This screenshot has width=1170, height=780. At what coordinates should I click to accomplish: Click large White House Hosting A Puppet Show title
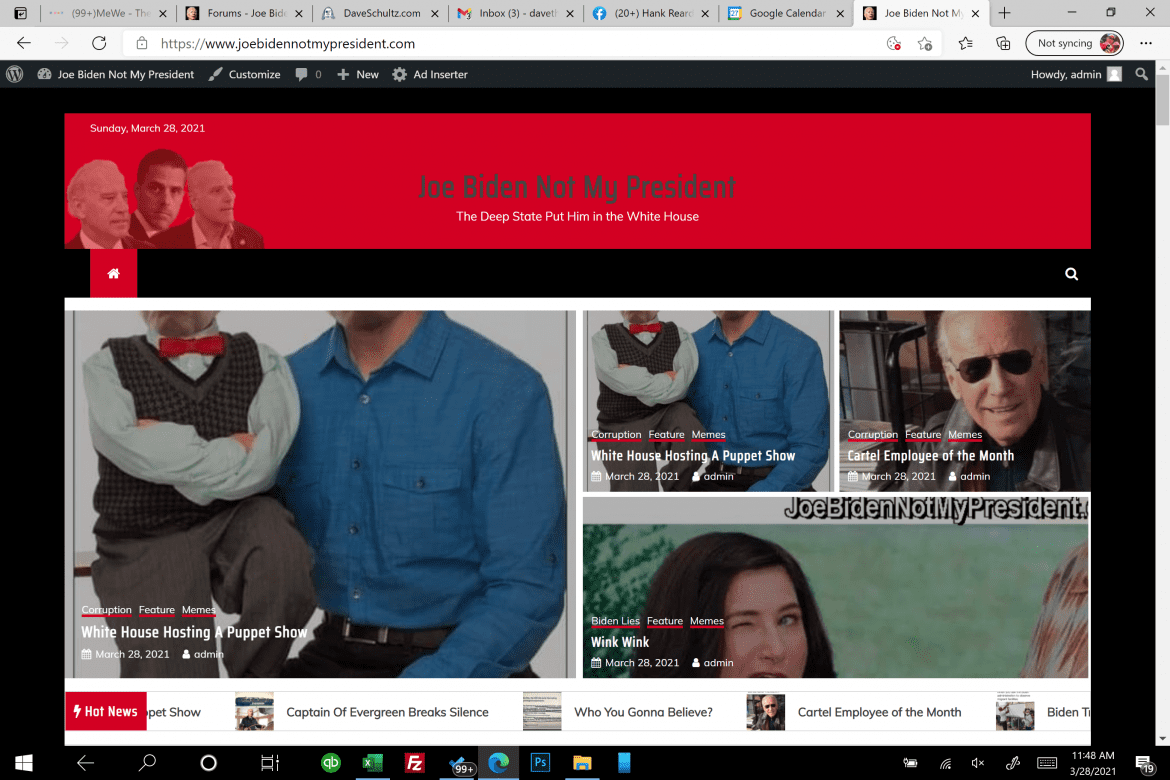(194, 632)
